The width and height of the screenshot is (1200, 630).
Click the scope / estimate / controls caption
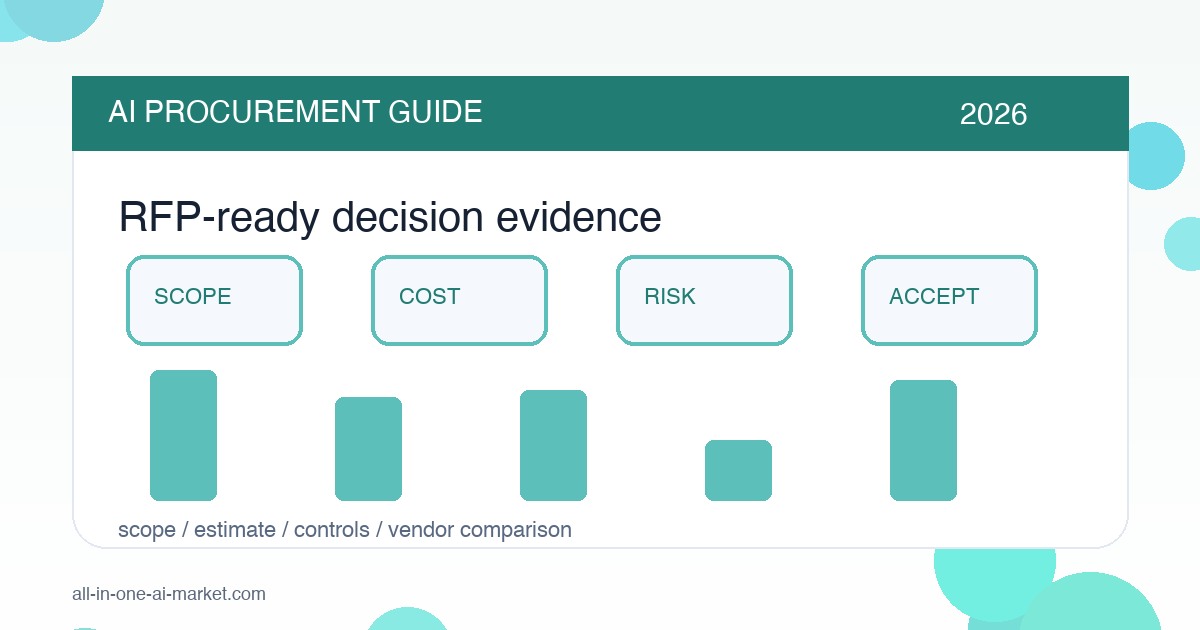(244, 530)
